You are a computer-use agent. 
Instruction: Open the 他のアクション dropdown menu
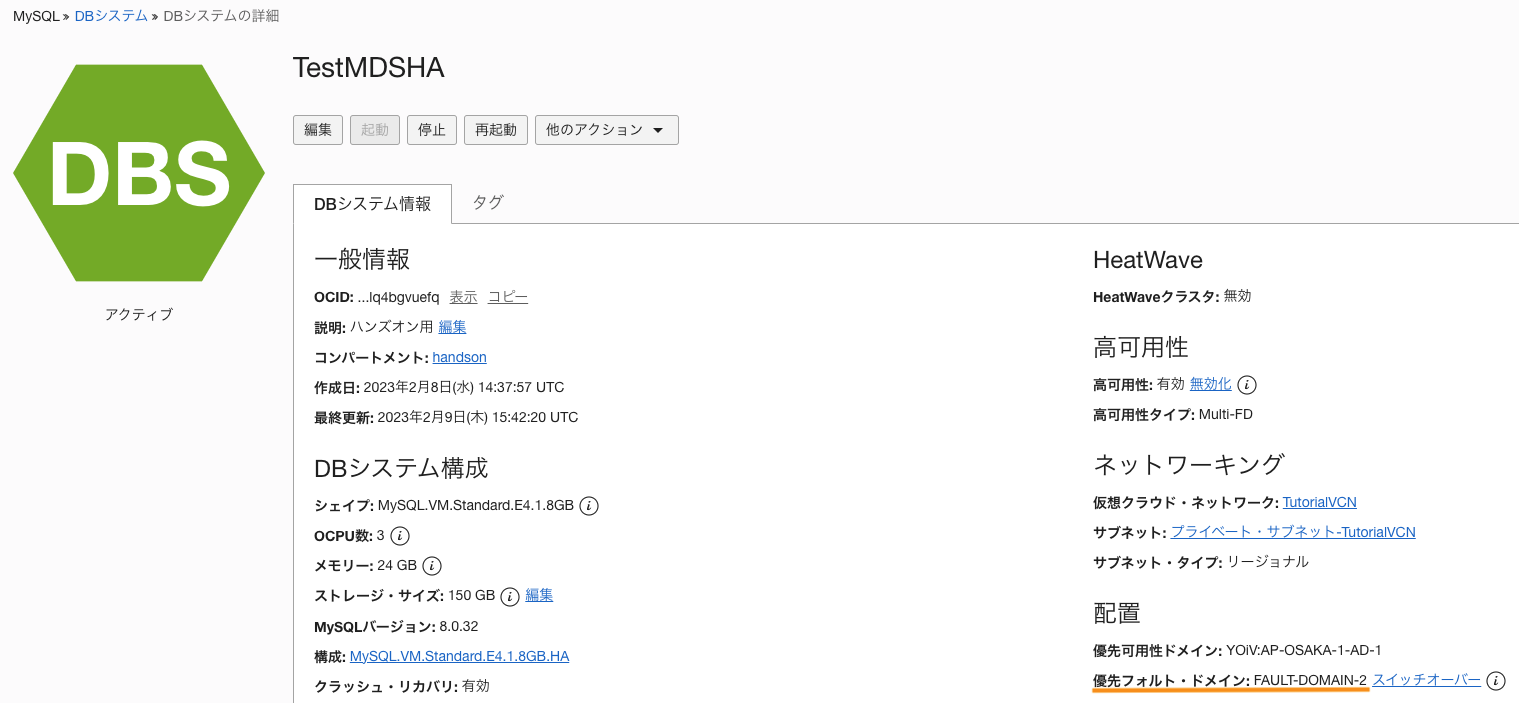pyautogui.click(x=606, y=130)
